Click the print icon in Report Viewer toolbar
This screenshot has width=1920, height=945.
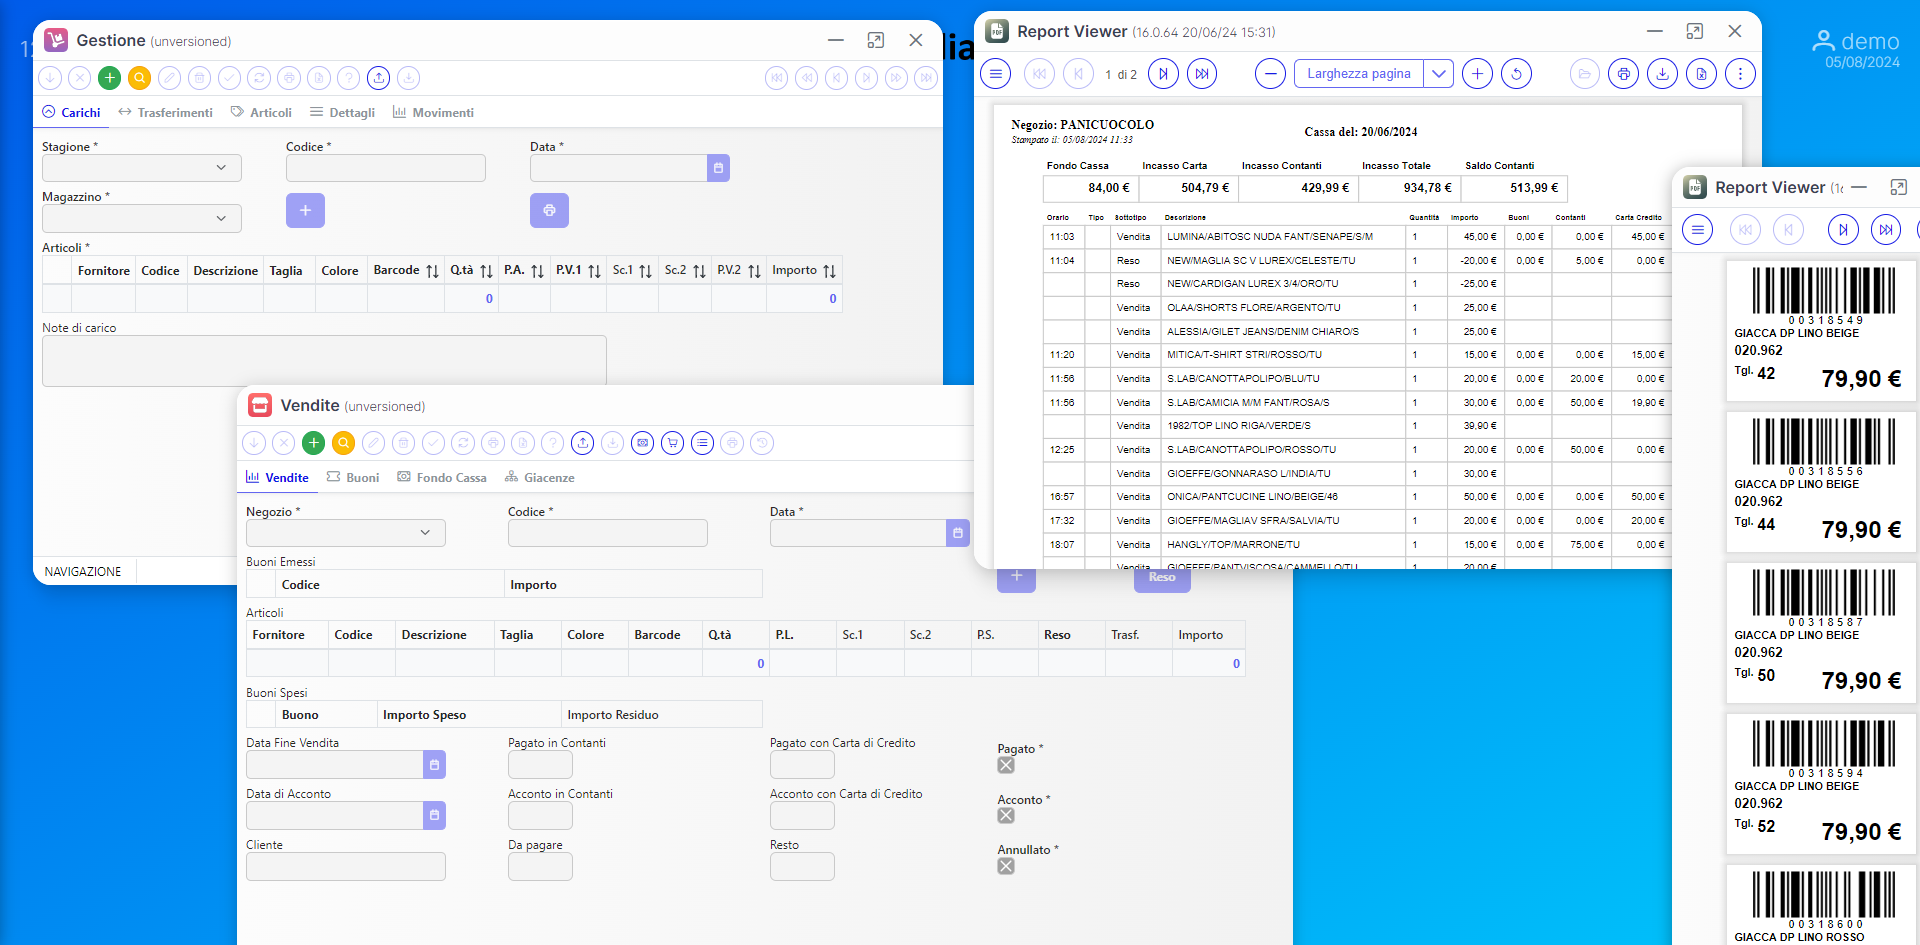tap(1624, 74)
